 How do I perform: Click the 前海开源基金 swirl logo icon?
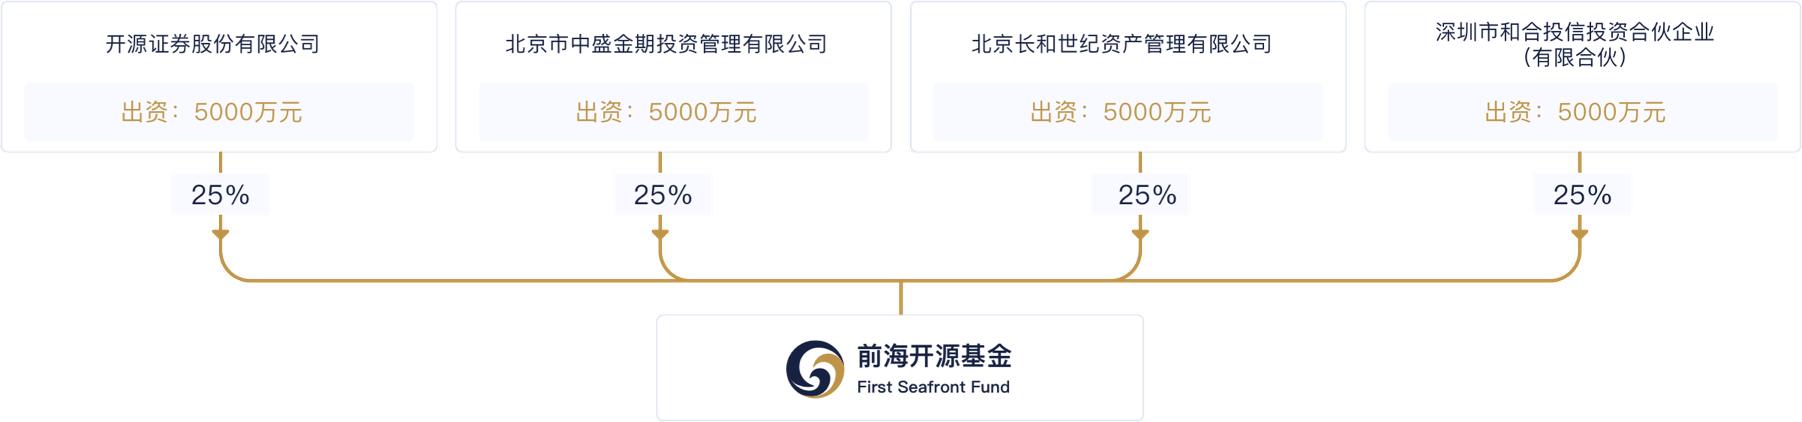coord(815,369)
